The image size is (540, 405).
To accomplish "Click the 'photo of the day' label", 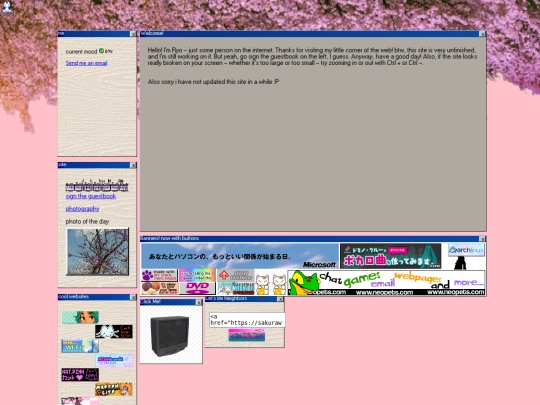I will pos(87,221).
